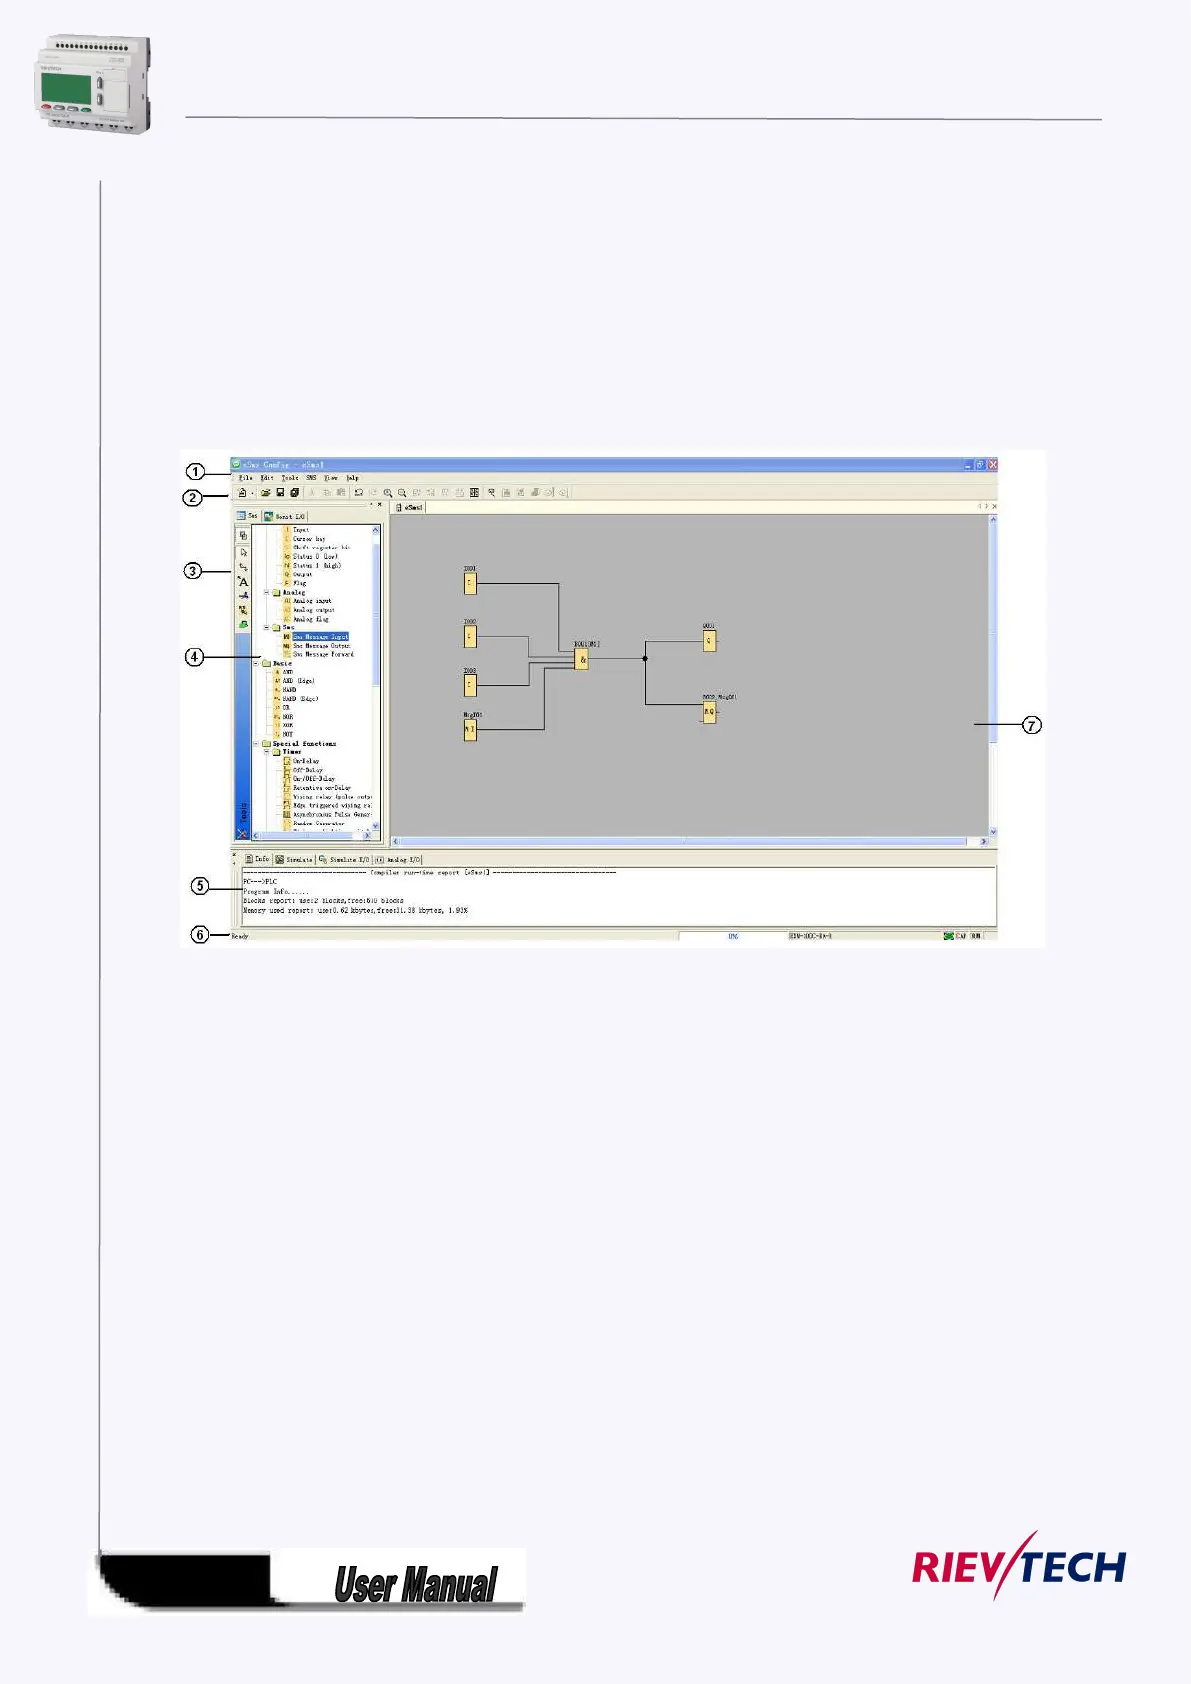Image resolution: width=1191 pixels, height=1684 pixels.
Task: Open the View menu
Action: click(331, 478)
